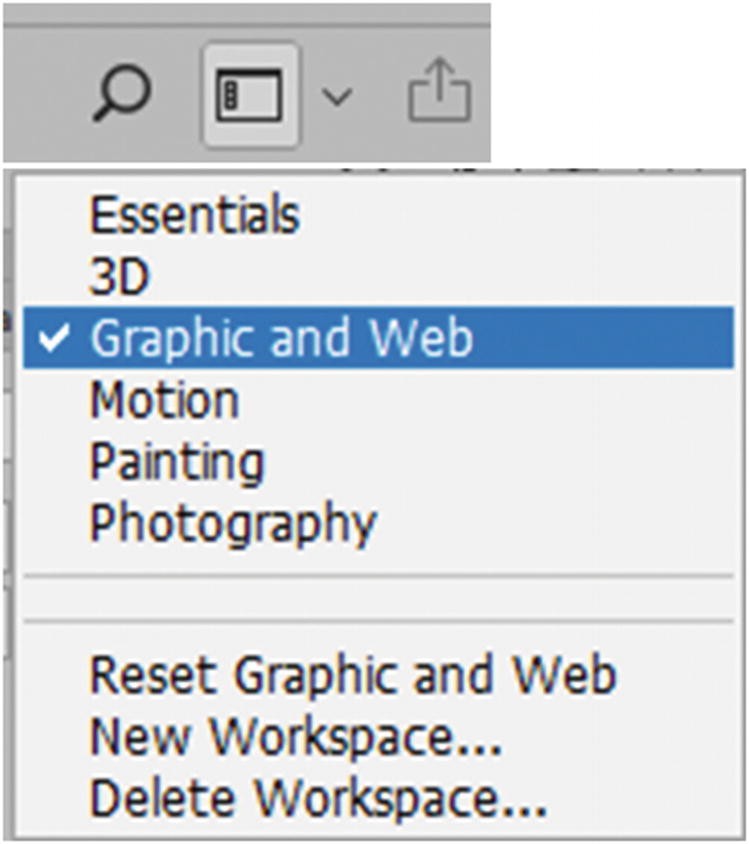The height and width of the screenshot is (844, 749).
Task: Click the blue highlight bar right of Graphic and Web
Action: pyautogui.click(x=603, y=337)
